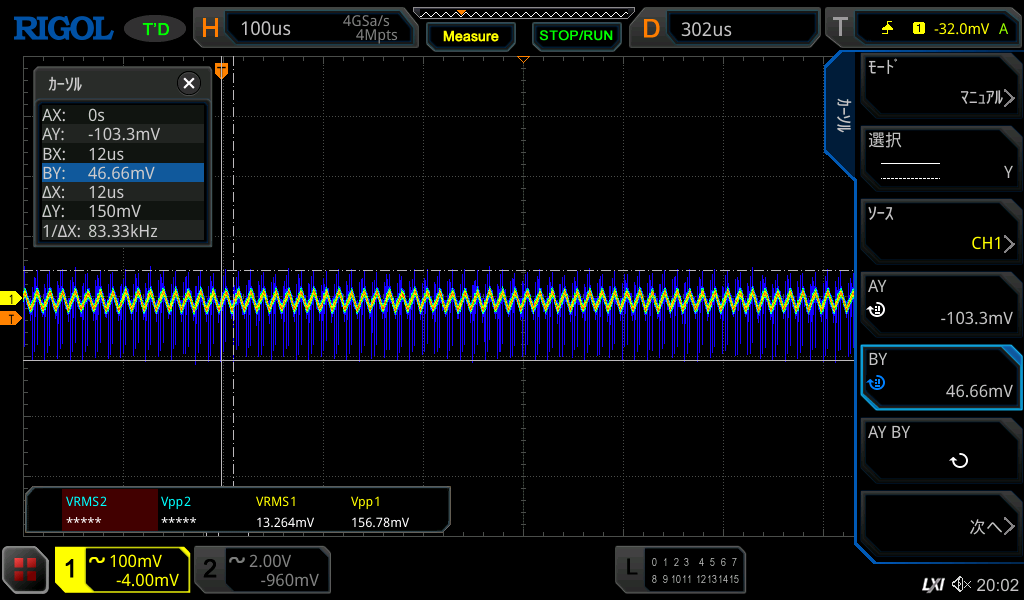Expand the mode (モード) manual selector

point(940,84)
